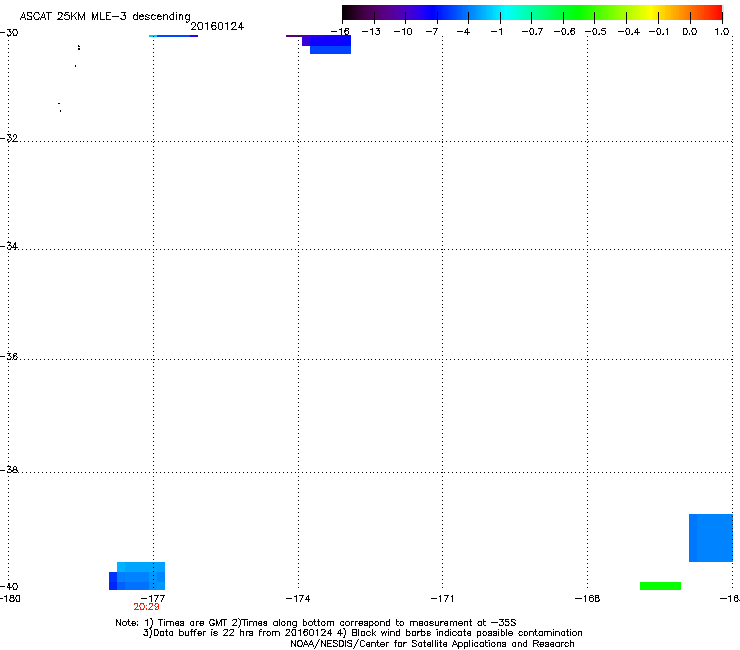Select the -7 color bar label
This screenshot has height=650, width=740.
pos(432,31)
